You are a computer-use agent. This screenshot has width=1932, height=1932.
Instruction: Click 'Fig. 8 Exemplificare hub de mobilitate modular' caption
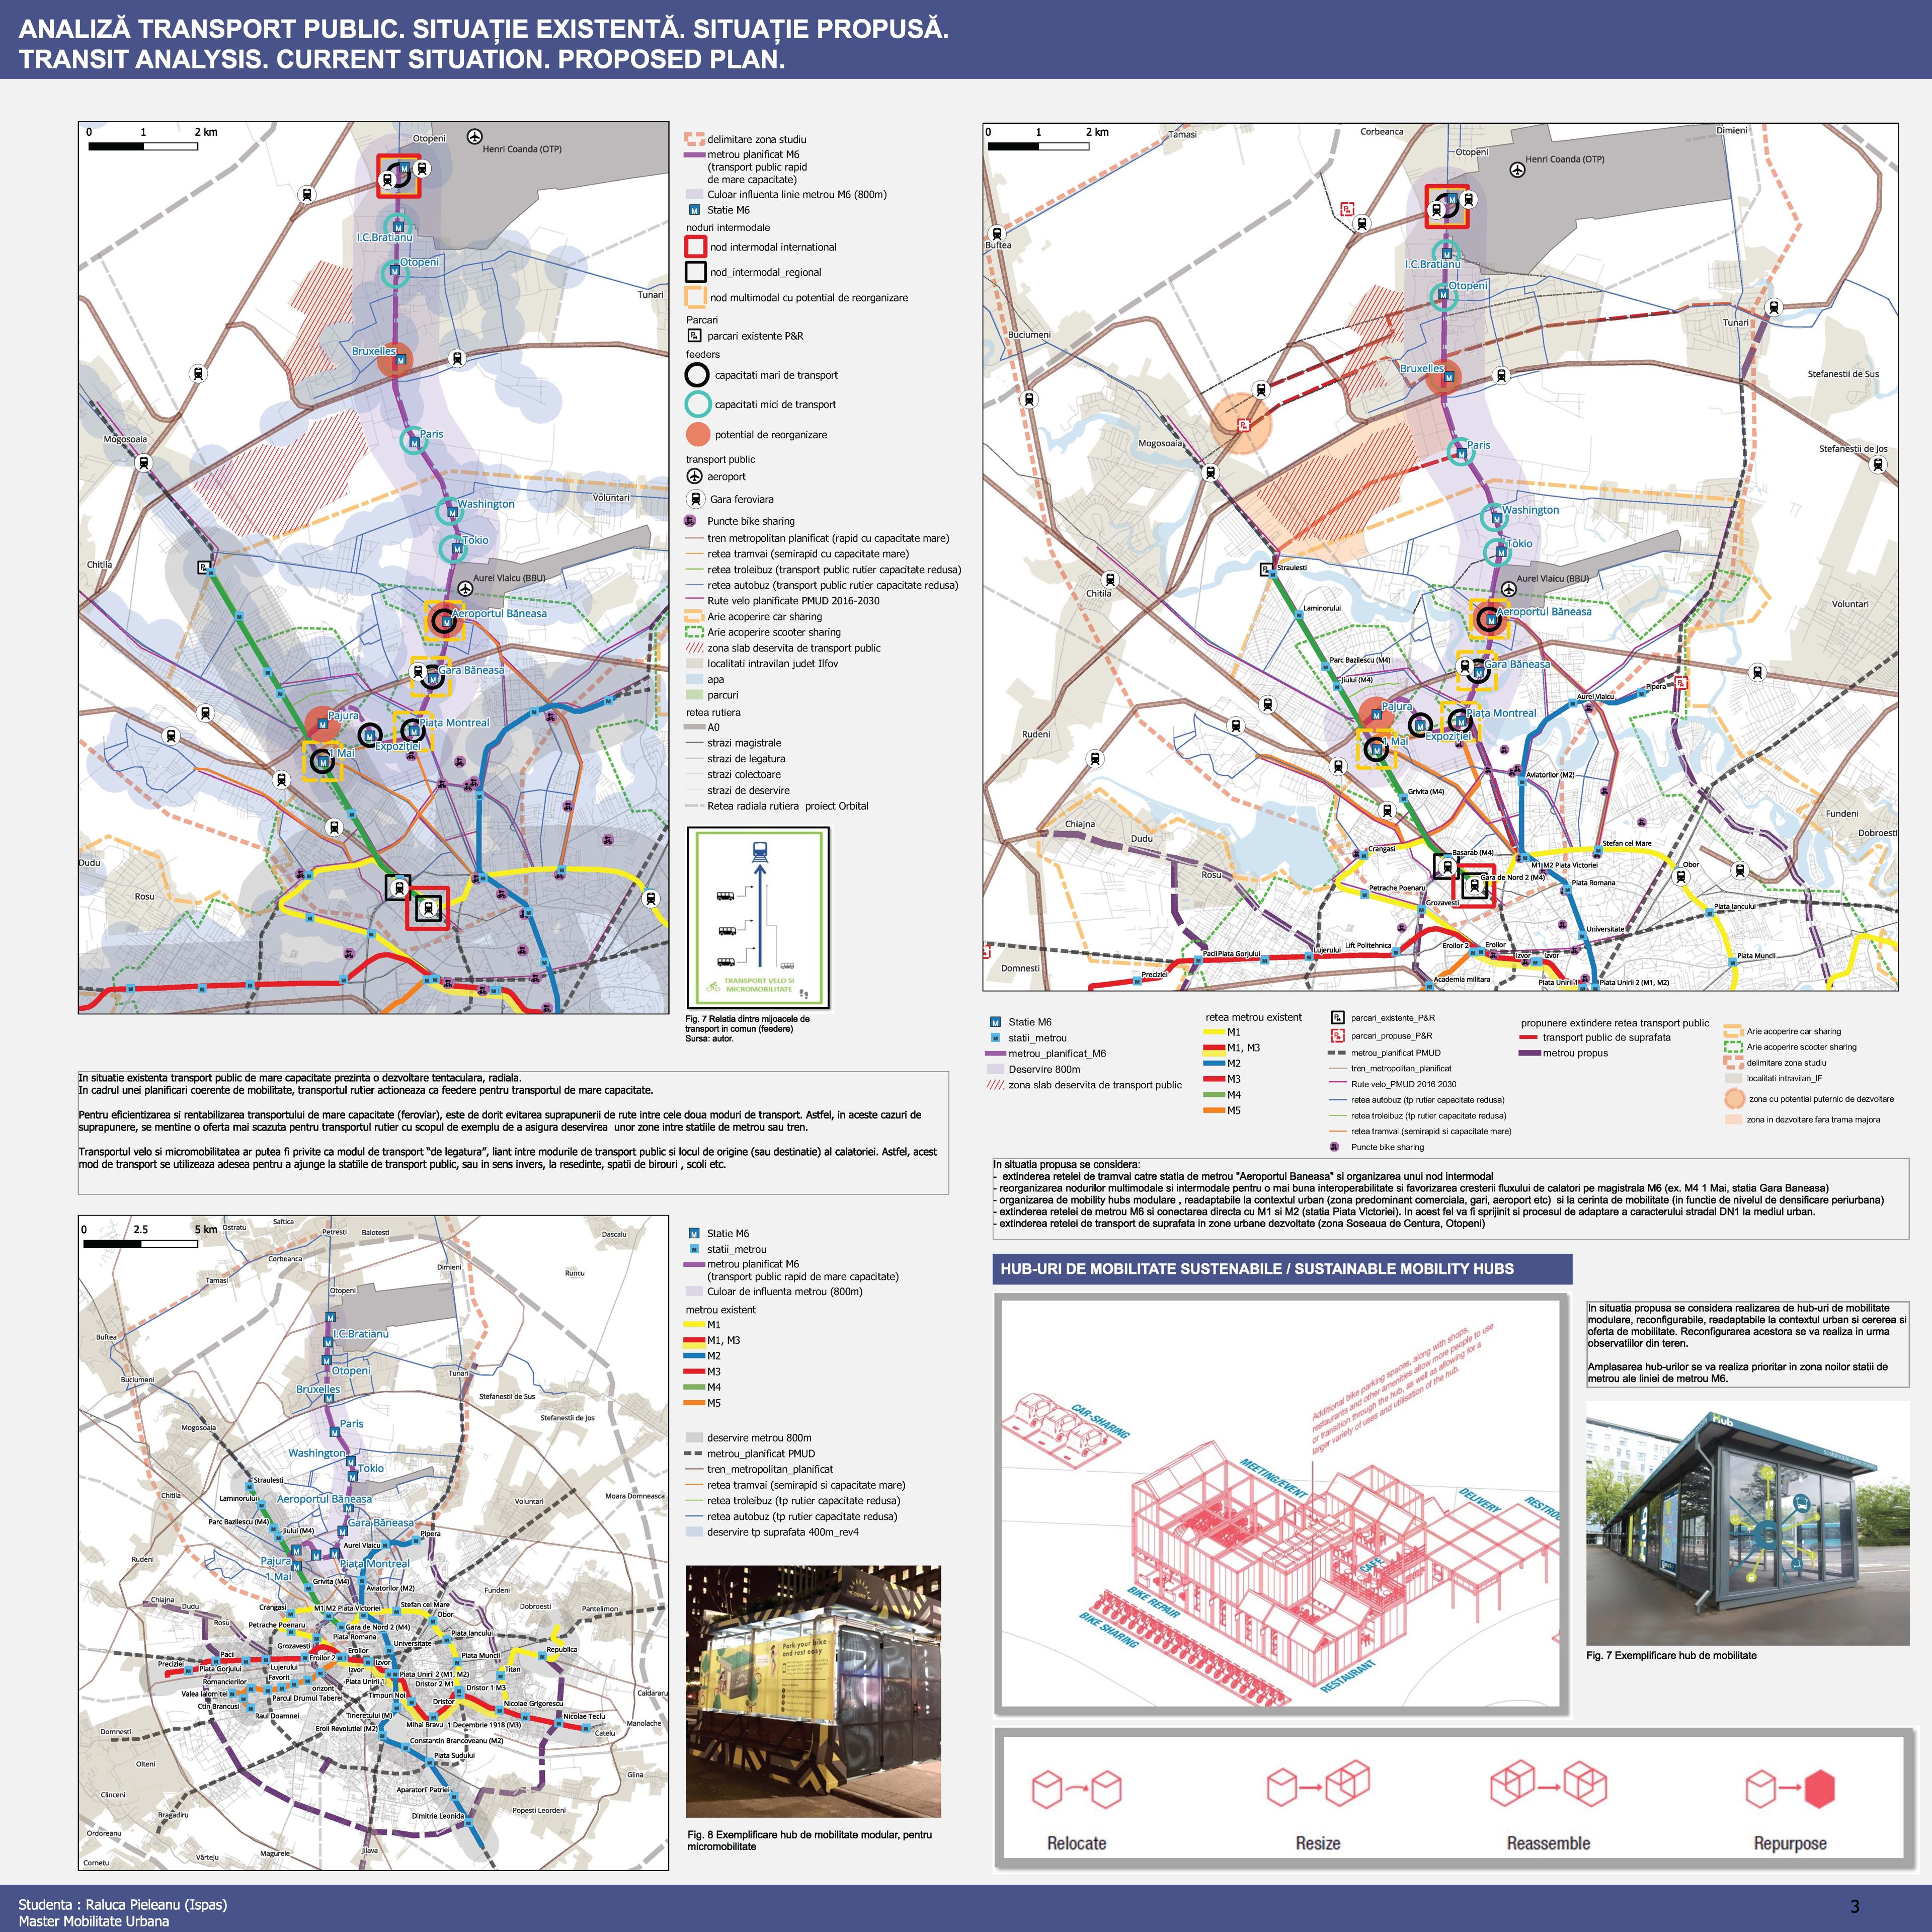pyautogui.click(x=810, y=1840)
